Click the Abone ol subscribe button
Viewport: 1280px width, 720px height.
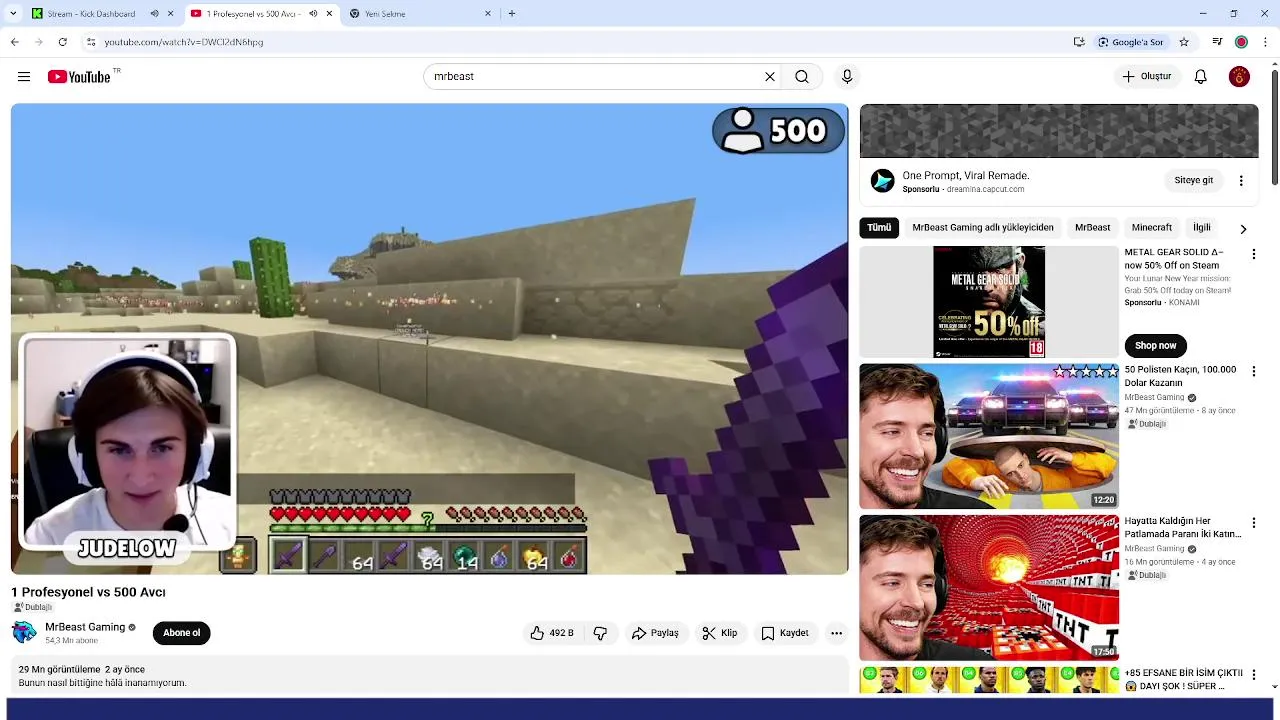click(182, 633)
